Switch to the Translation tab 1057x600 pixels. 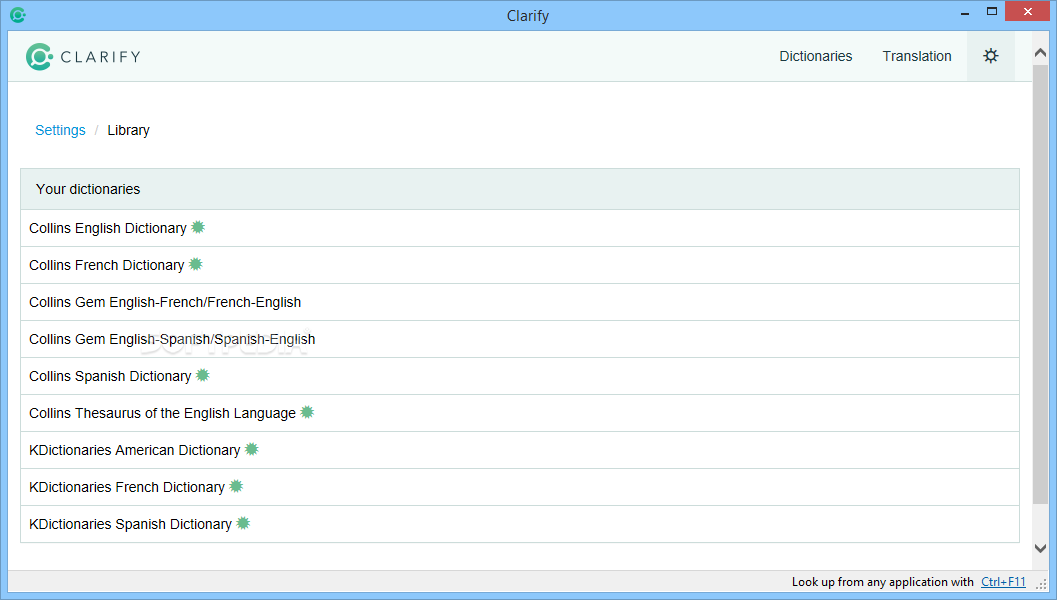(x=917, y=56)
